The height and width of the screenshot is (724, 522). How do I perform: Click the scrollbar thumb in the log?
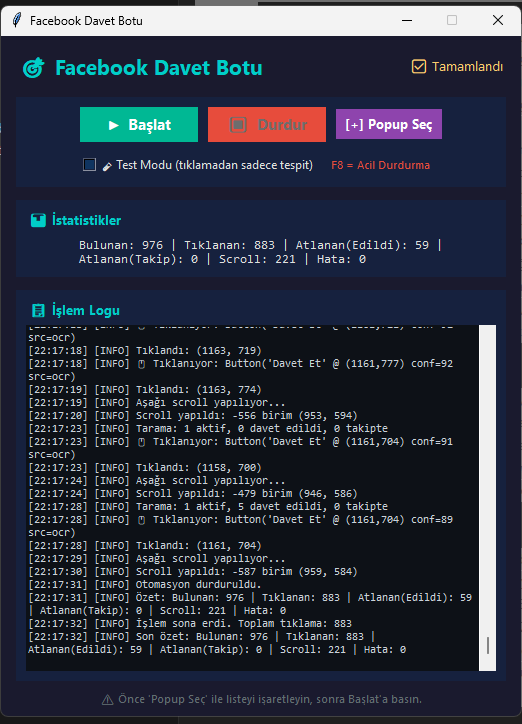pyautogui.click(x=487, y=645)
